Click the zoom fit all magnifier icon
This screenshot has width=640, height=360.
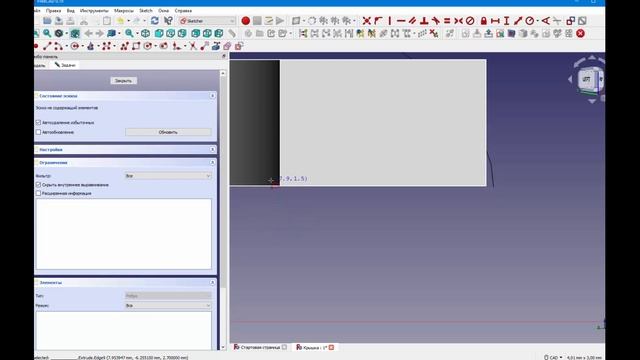tap(47, 33)
